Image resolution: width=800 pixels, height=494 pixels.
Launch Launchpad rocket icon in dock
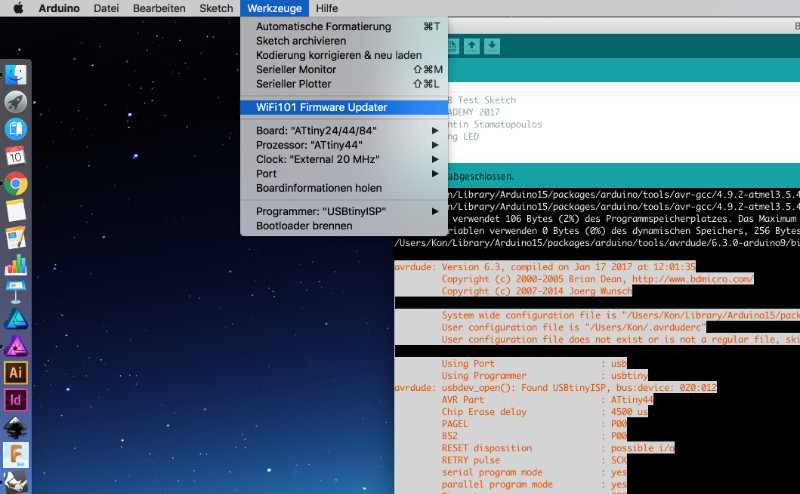(16, 102)
